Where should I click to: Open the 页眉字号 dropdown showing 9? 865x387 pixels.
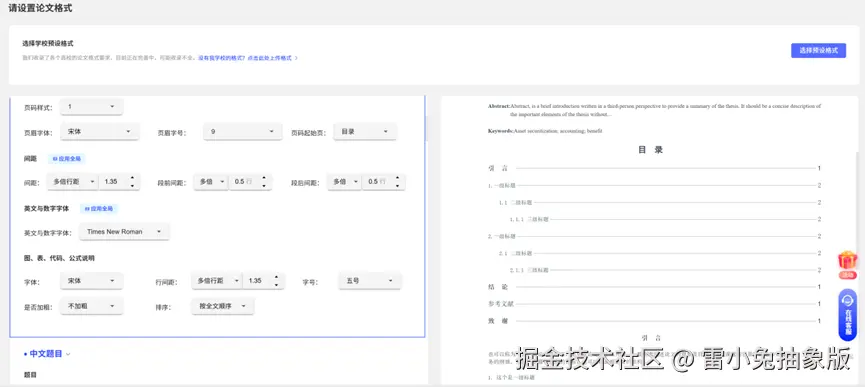click(242, 132)
